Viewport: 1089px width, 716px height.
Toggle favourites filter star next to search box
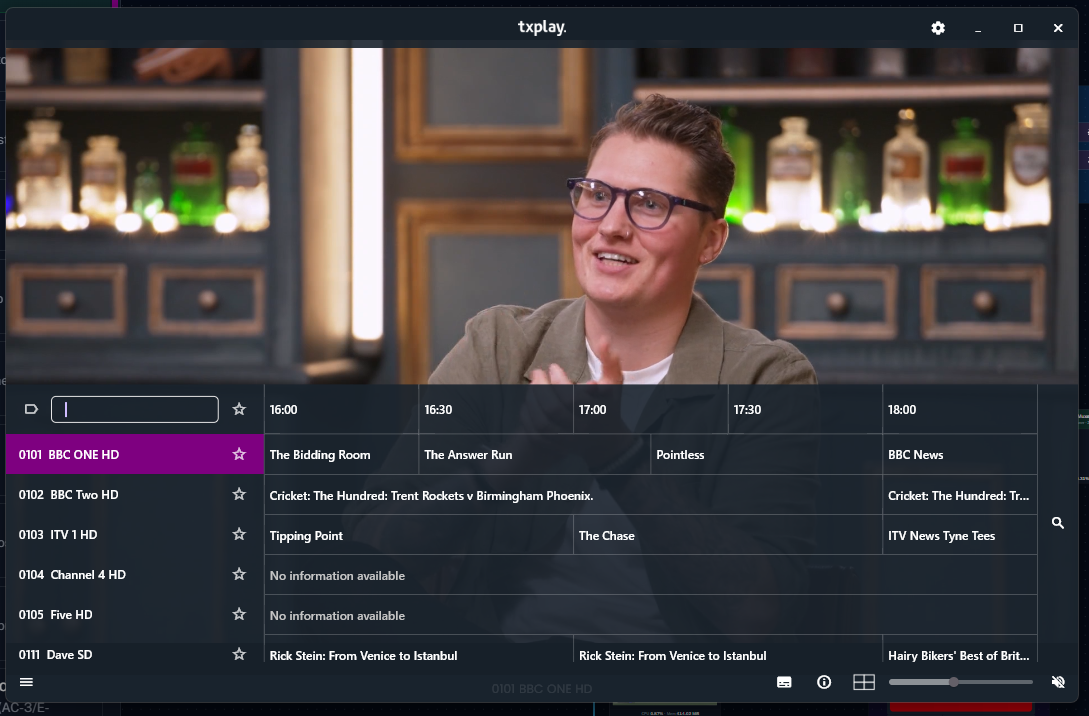[x=239, y=409]
